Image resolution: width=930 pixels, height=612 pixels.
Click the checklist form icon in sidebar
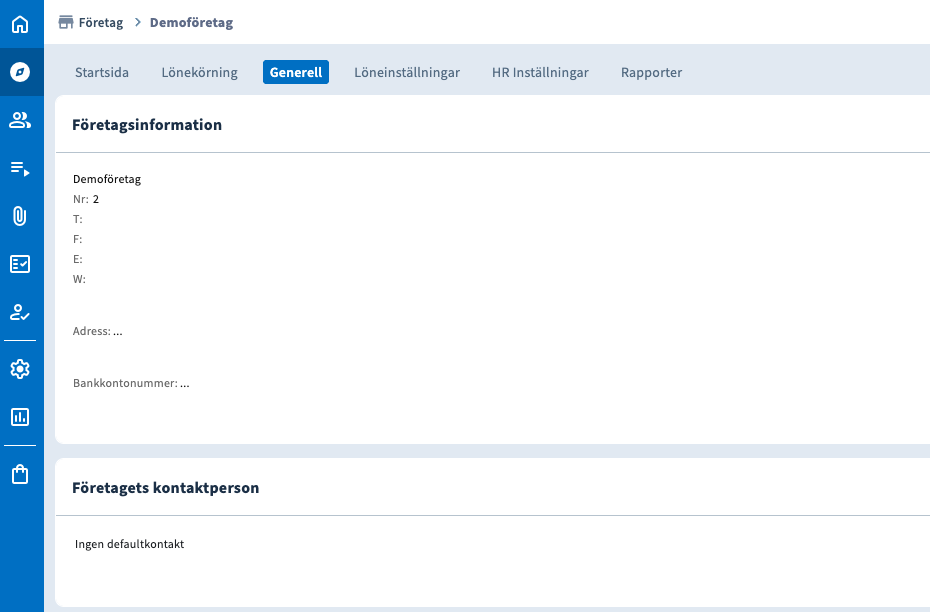tap(20, 264)
